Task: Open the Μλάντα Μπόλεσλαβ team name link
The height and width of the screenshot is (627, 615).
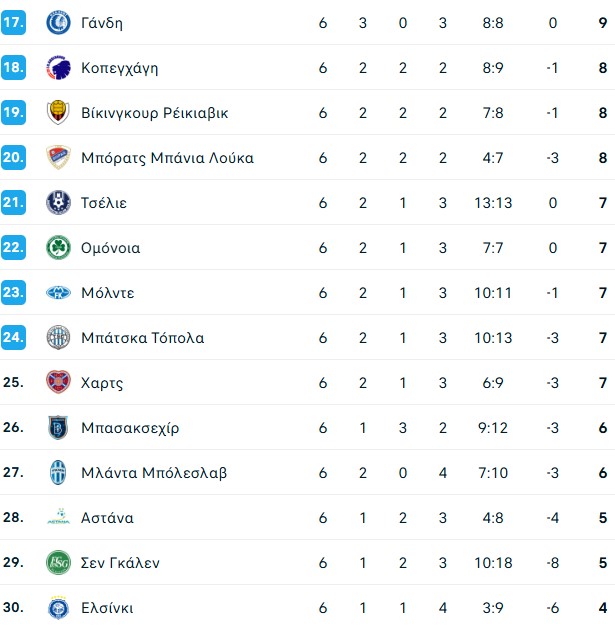Action: (x=154, y=473)
